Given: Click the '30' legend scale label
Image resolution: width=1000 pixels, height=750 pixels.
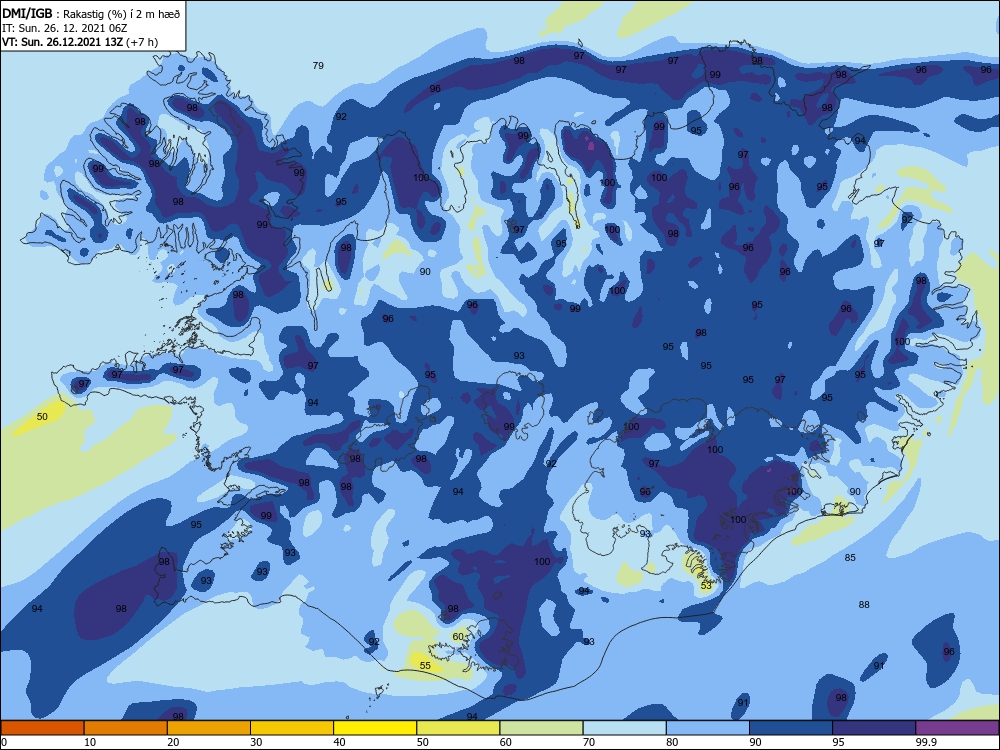Looking at the screenshot, I should point(256,742).
